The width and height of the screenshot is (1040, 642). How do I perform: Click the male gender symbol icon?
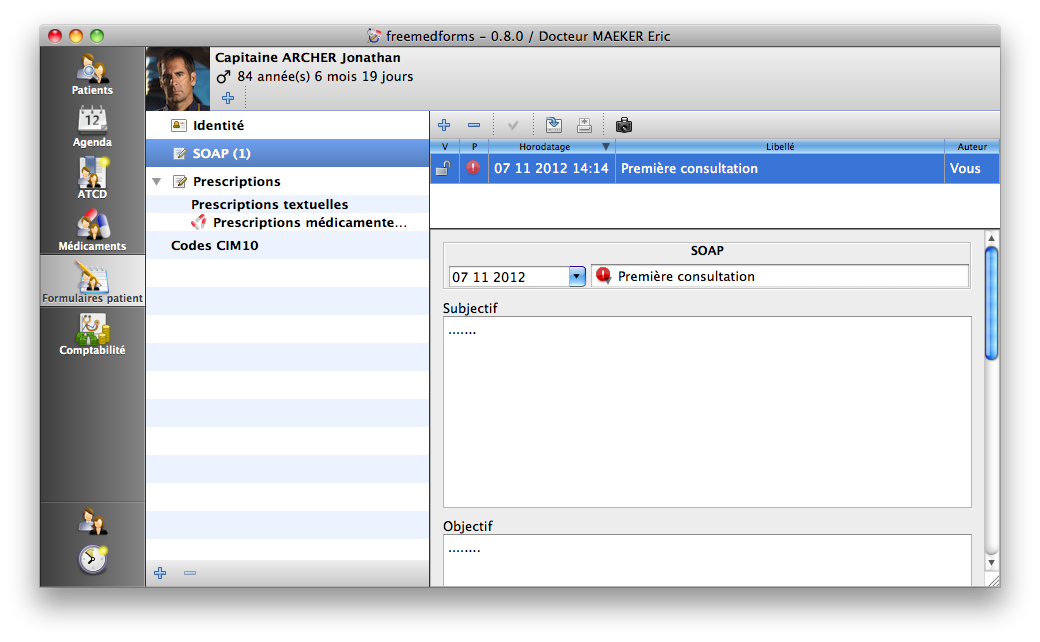tap(224, 77)
